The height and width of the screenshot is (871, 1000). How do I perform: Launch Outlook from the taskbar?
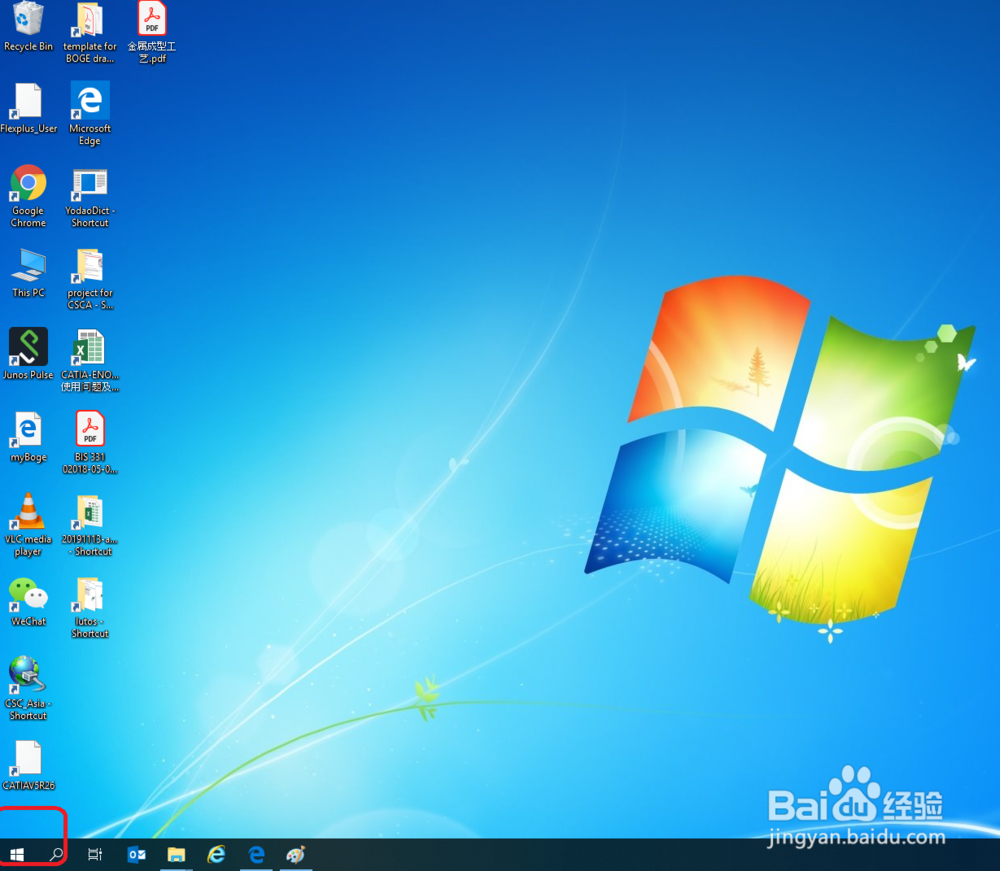[136, 854]
